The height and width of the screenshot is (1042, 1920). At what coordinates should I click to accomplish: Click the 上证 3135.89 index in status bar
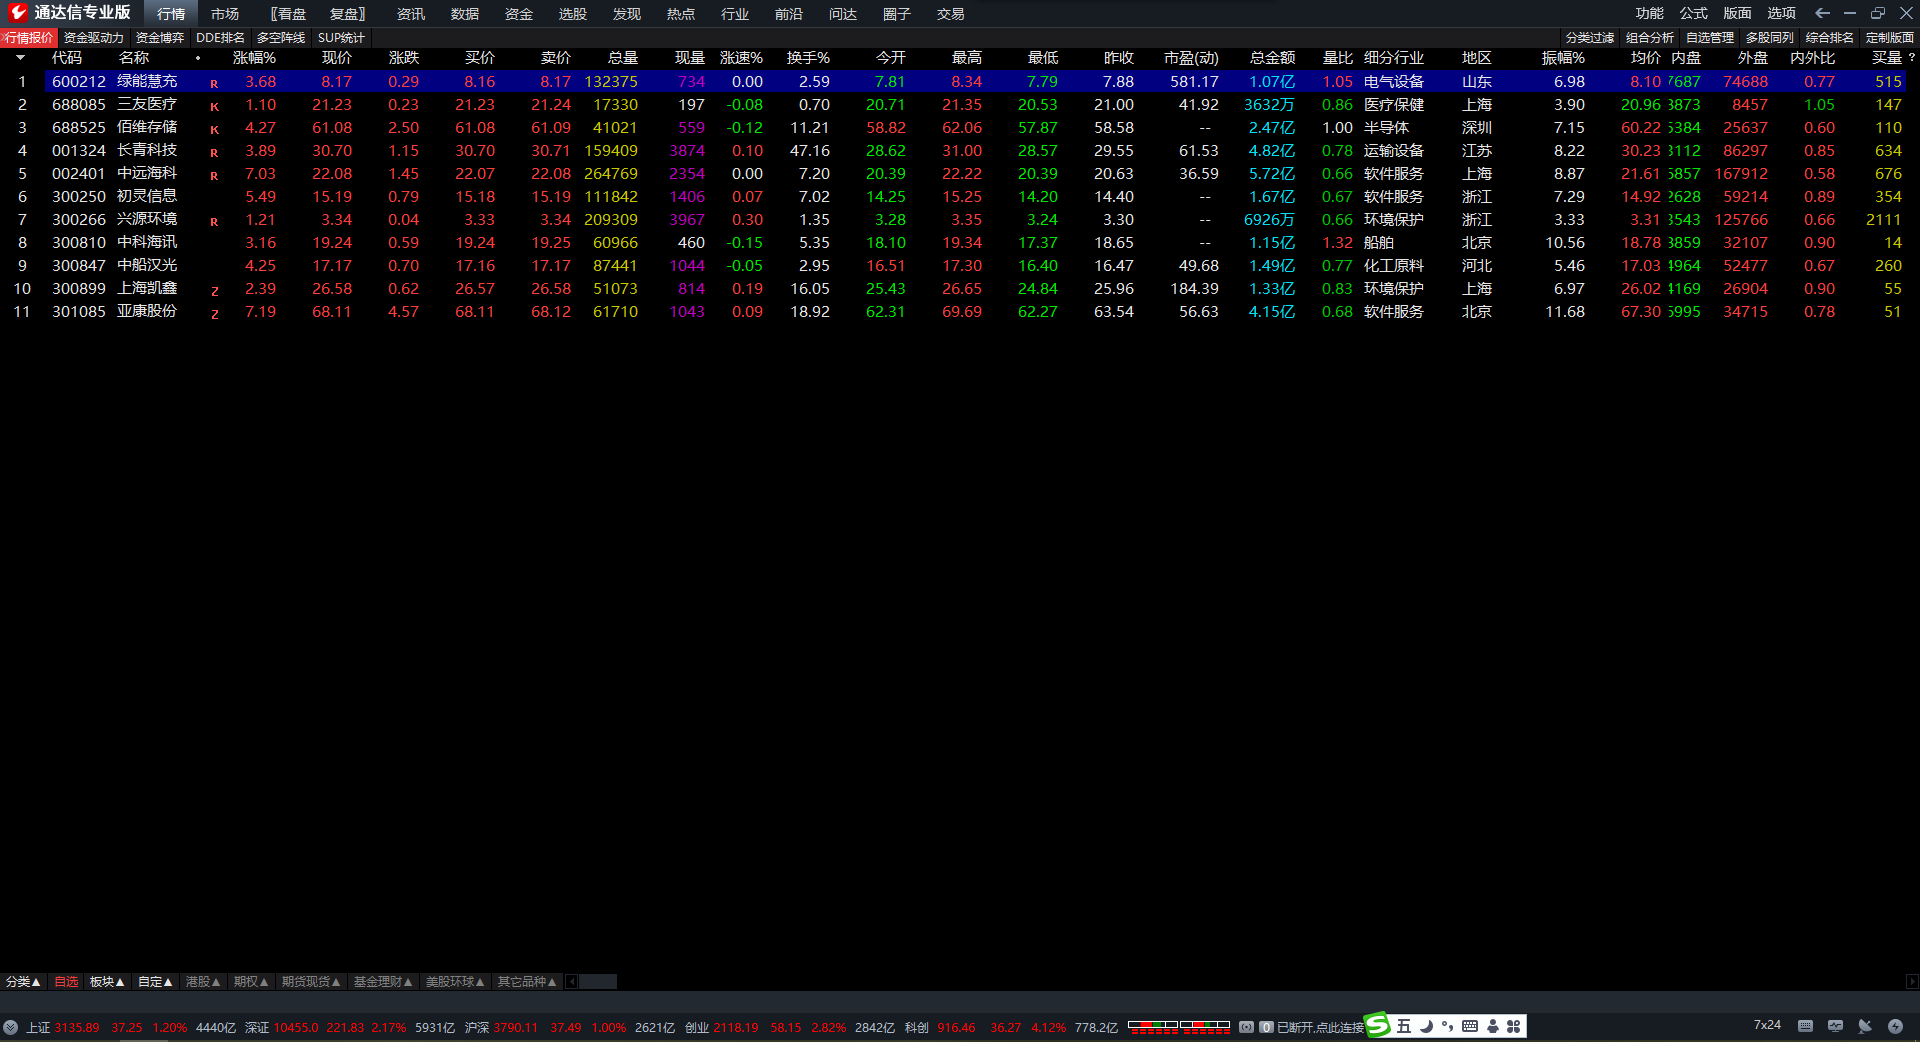pos(63,1027)
